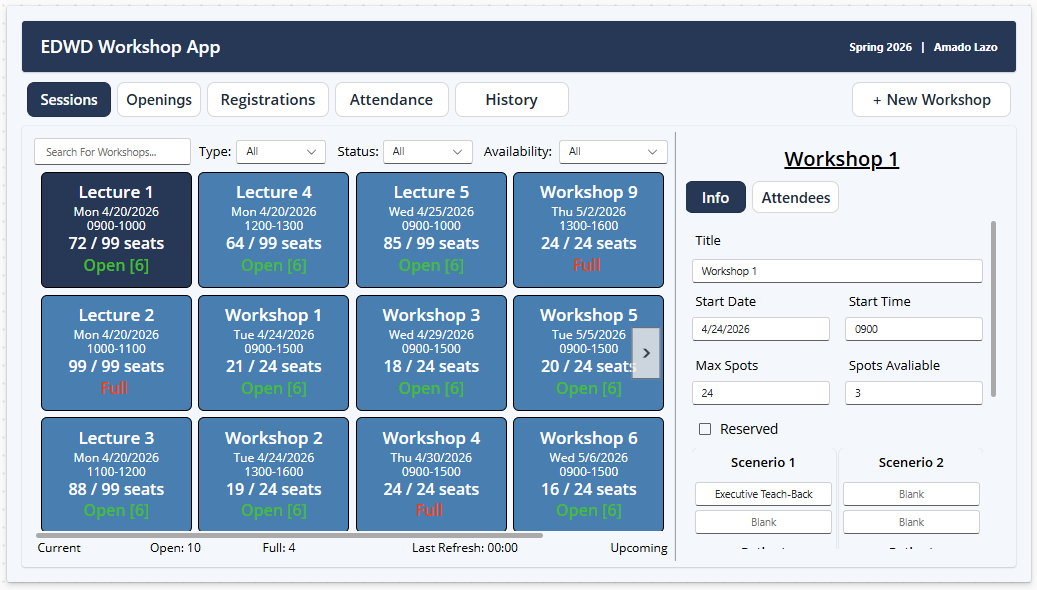Create a session with + New Workshop
The image size is (1037, 590).
[x=930, y=99]
